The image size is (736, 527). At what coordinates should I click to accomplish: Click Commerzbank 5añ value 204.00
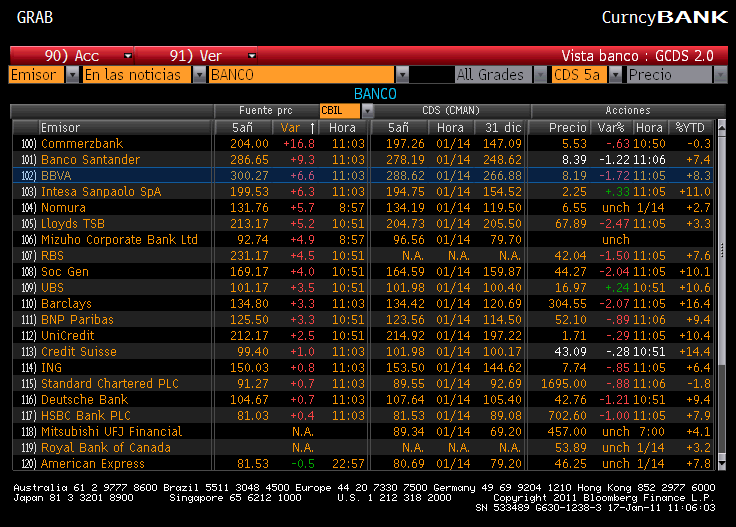click(x=249, y=144)
